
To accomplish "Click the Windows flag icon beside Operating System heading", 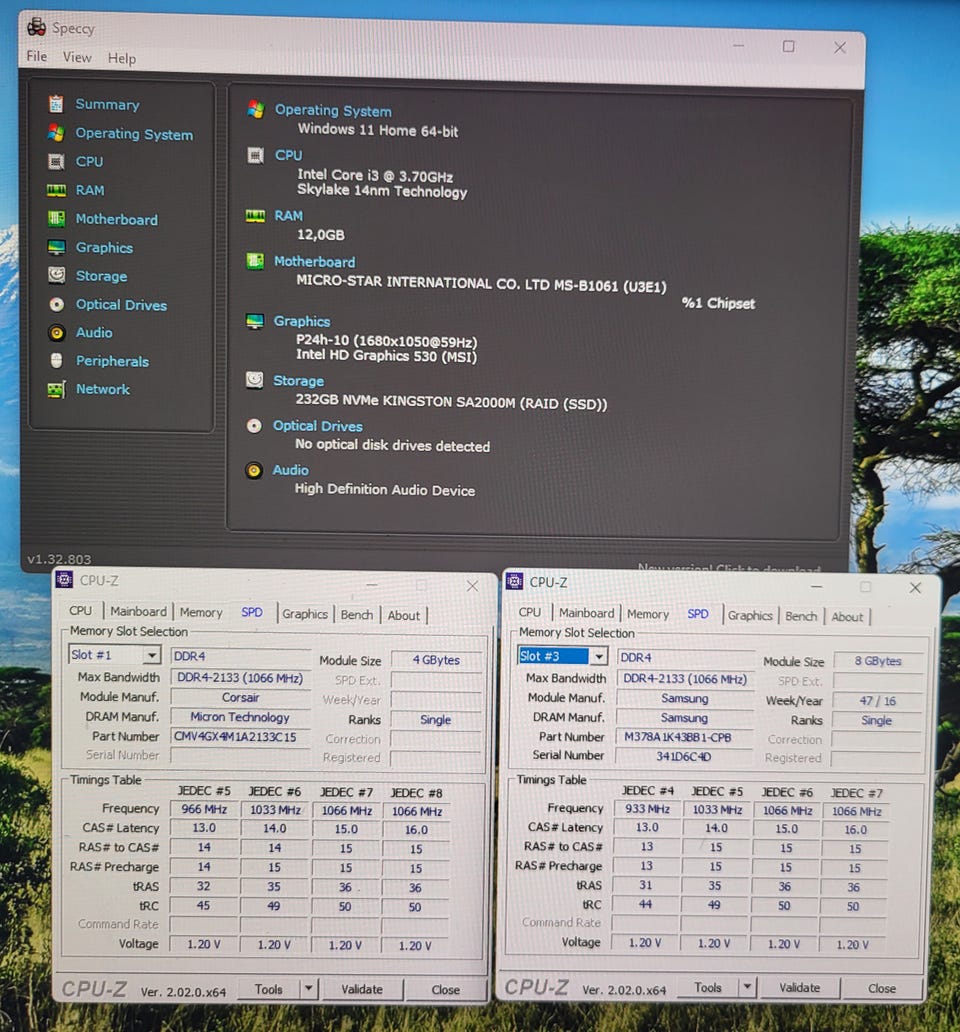I will 256,109.
